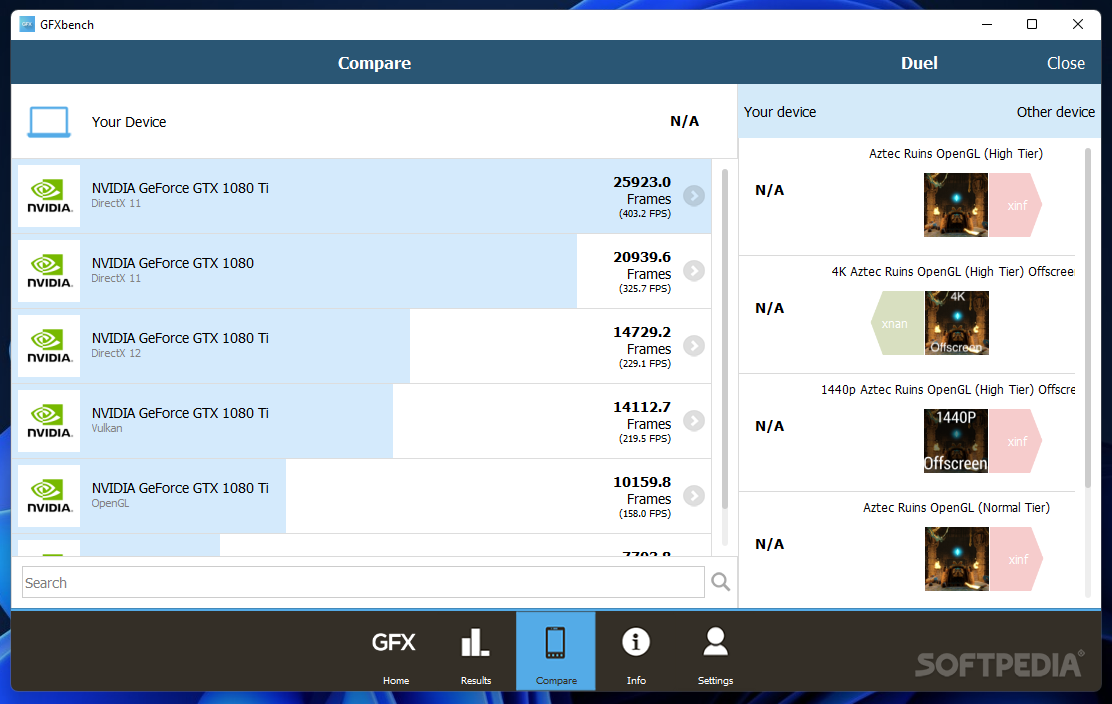Click green xnan arrow beside 4K Aztec Ruins
1112x704 pixels.
click(897, 323)
